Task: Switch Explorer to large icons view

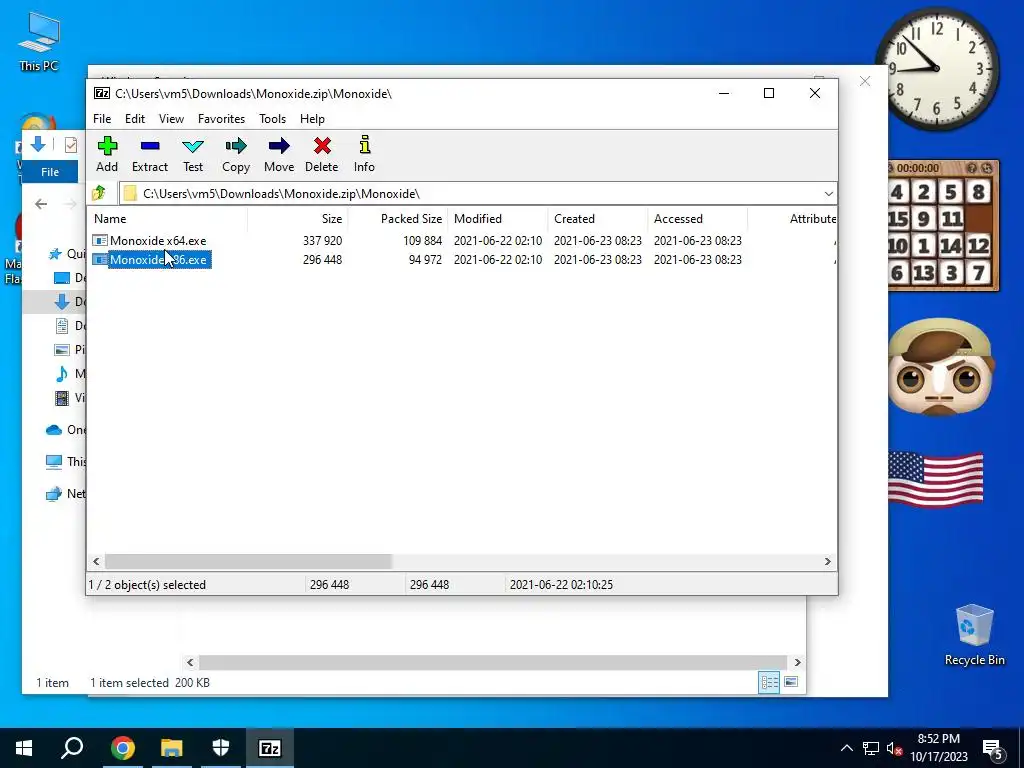Action: point(791,682)
